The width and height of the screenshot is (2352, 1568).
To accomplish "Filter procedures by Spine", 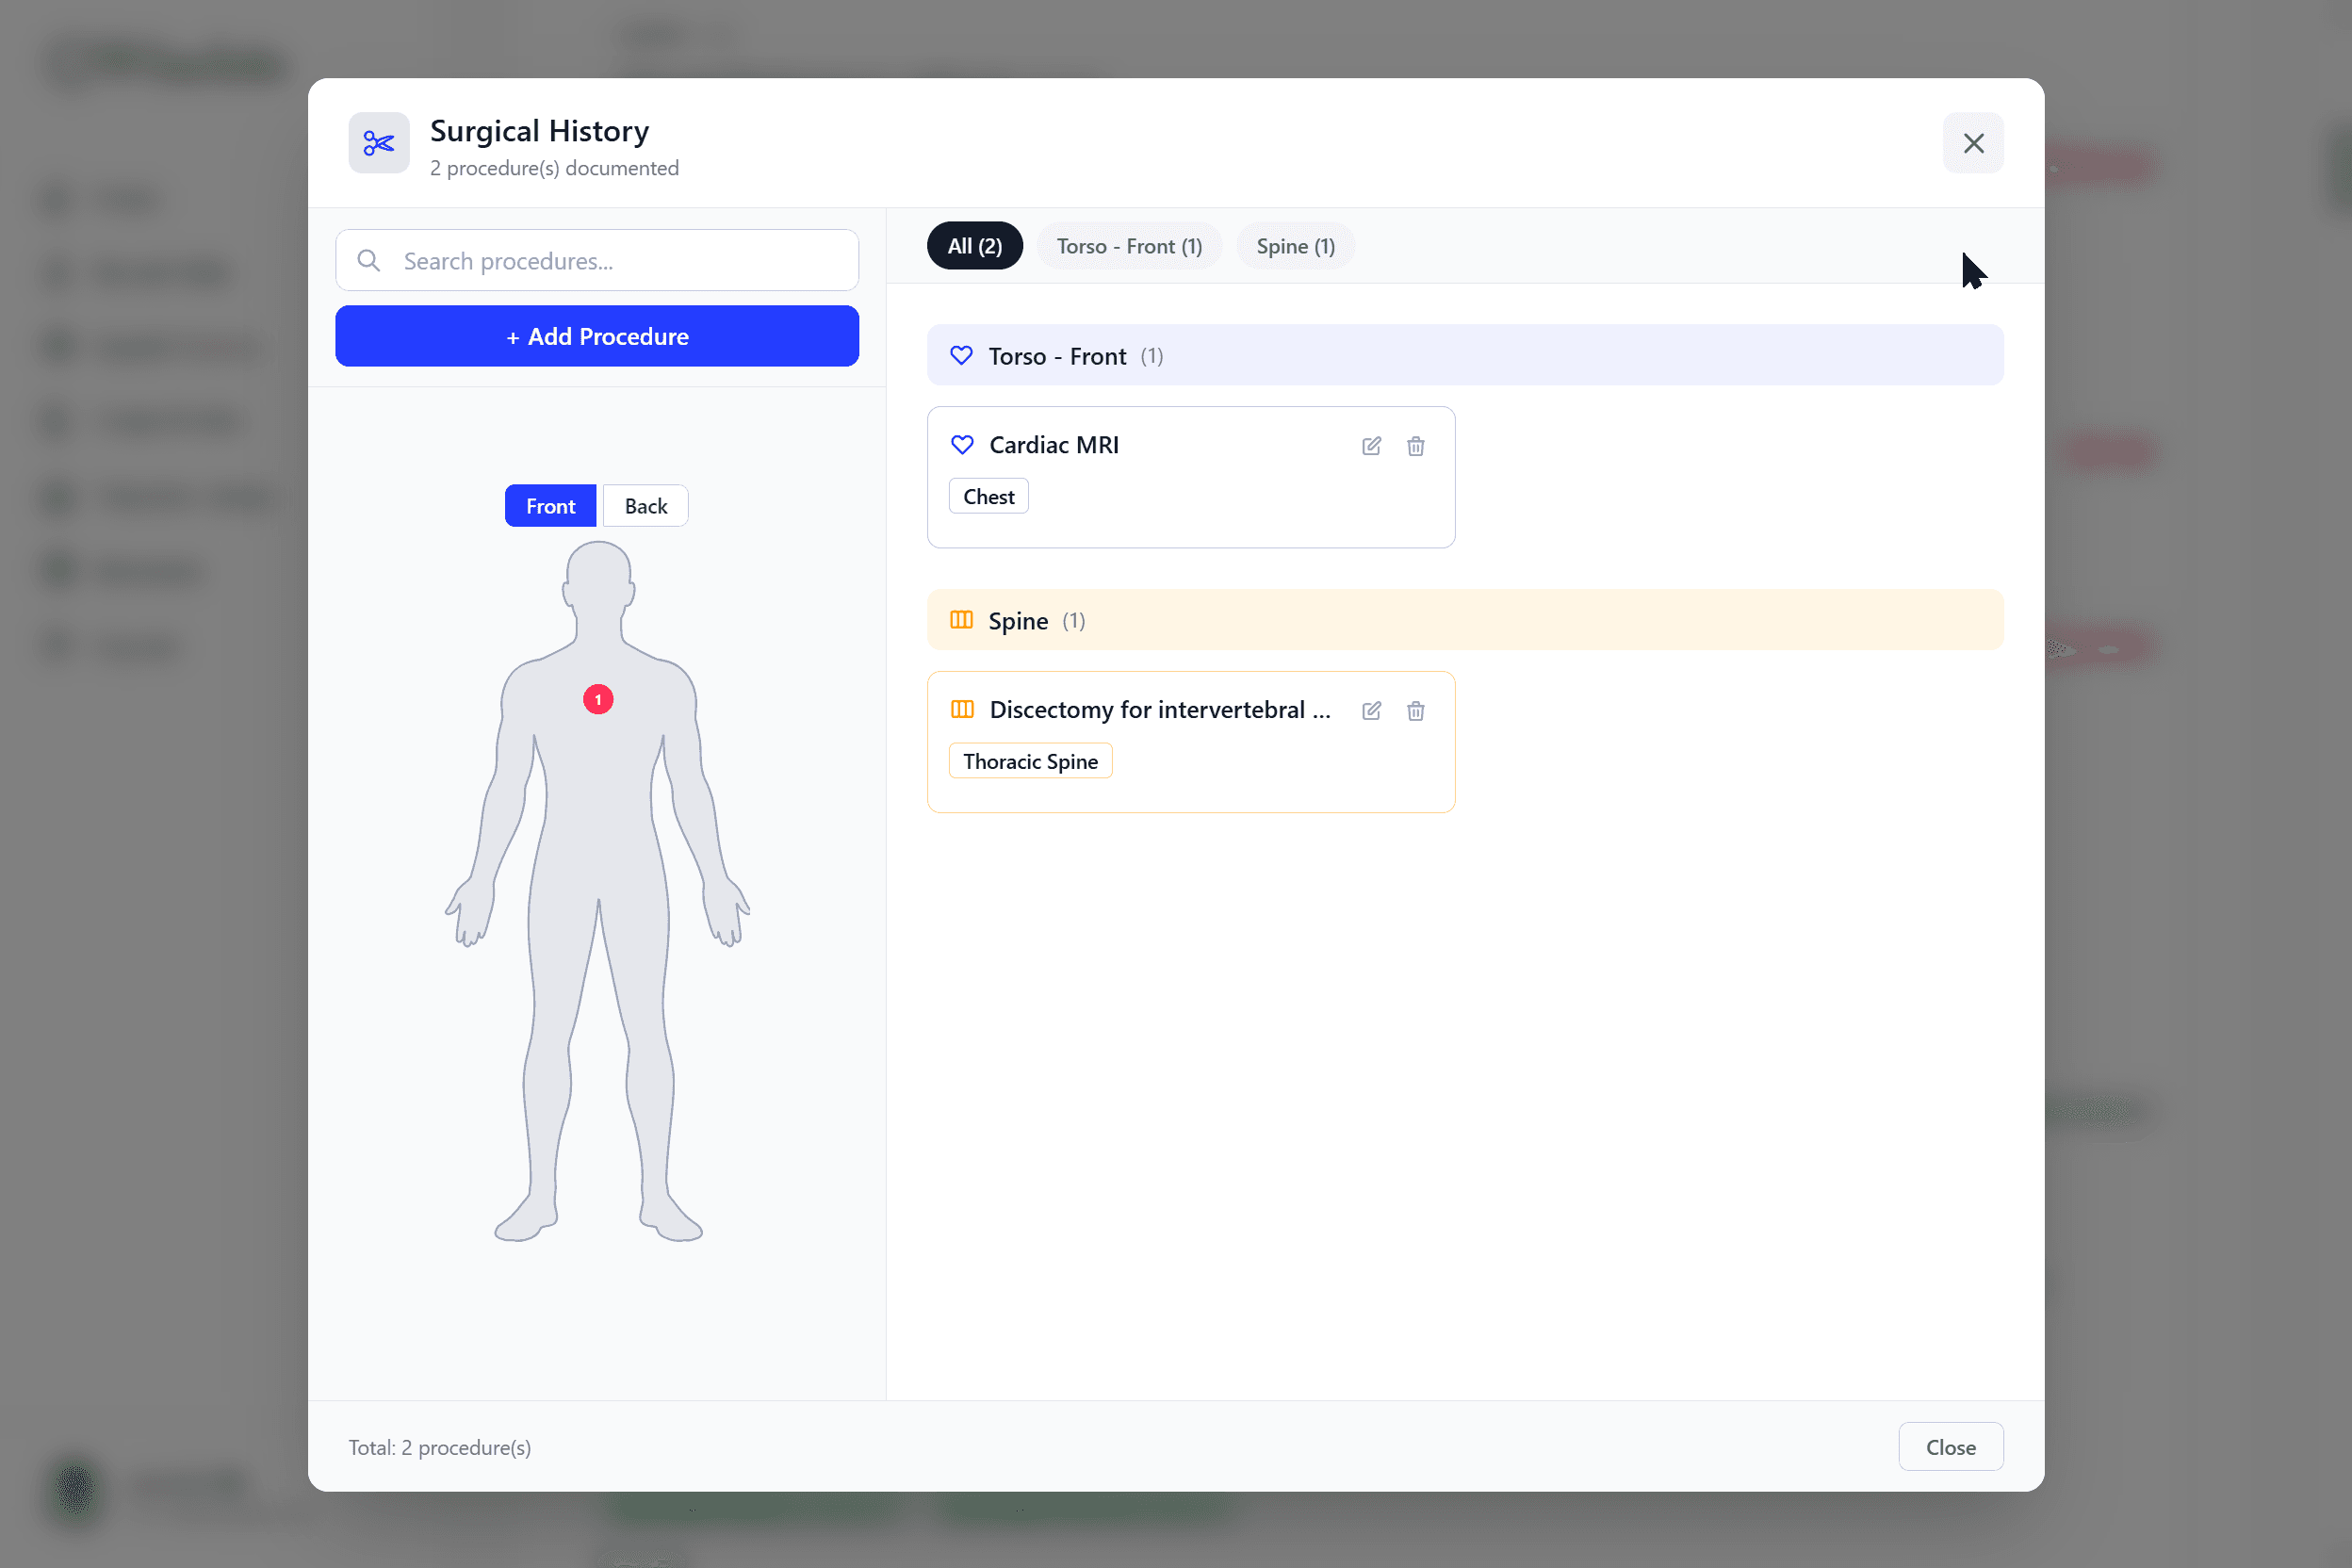I will tap(1294, 245).
